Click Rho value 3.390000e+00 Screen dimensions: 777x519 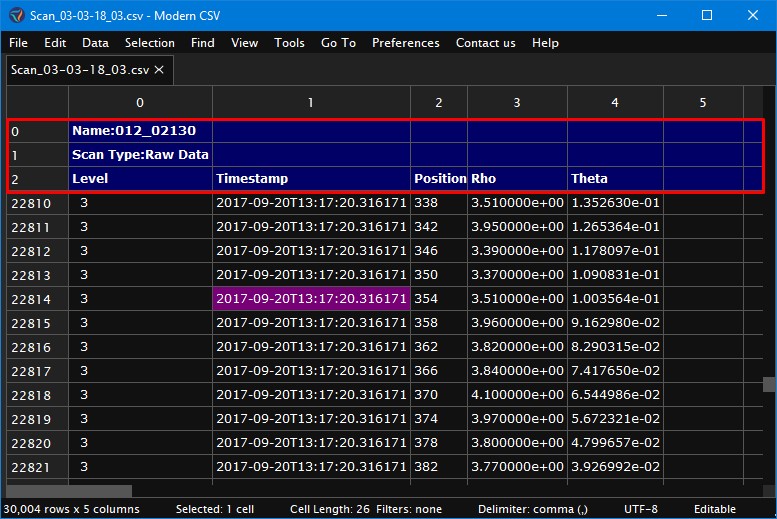tap(517, 251)
